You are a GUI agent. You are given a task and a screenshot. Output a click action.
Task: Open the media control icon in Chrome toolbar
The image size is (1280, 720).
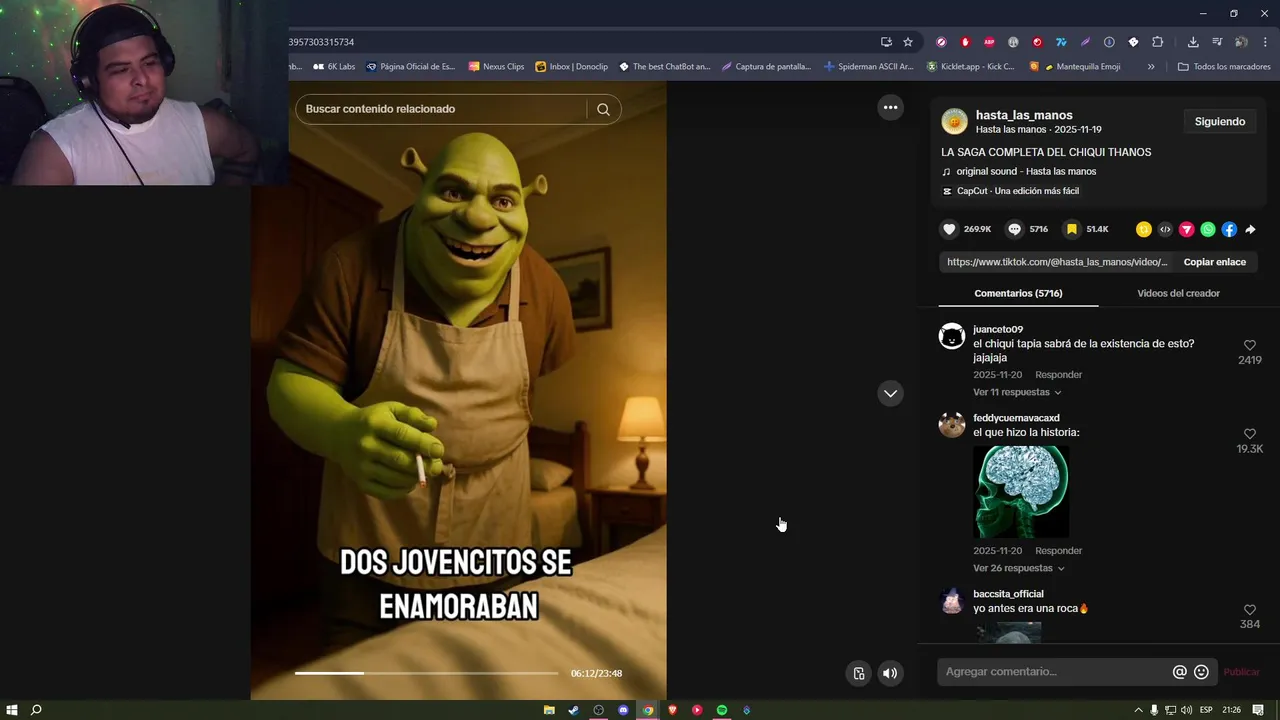pyautogui.click(x=1217, y=42)
